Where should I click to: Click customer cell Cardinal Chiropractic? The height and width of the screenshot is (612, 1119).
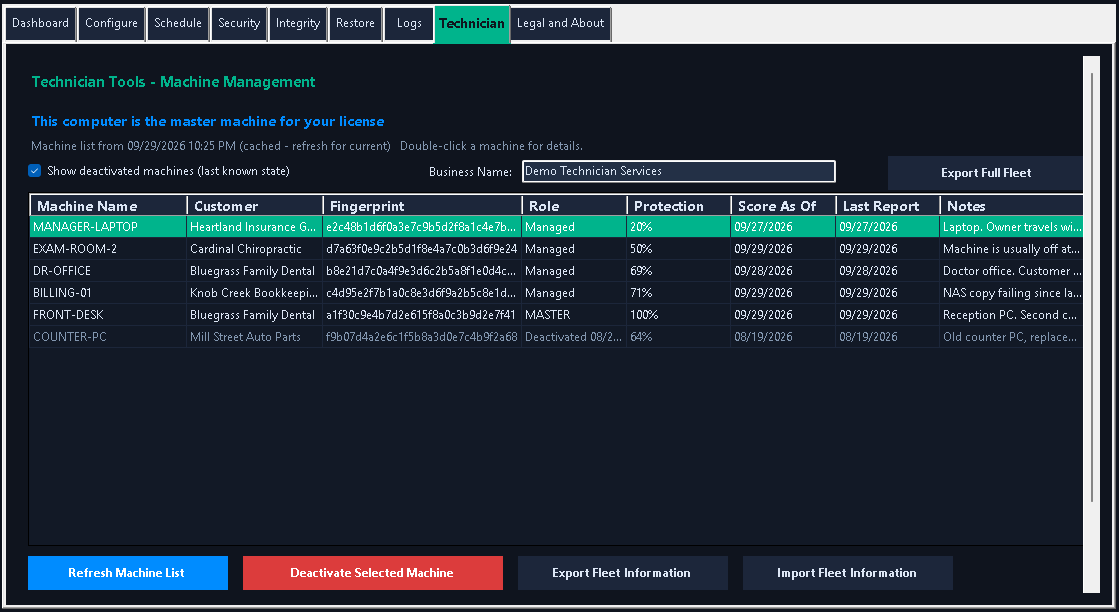click(253, 249)
